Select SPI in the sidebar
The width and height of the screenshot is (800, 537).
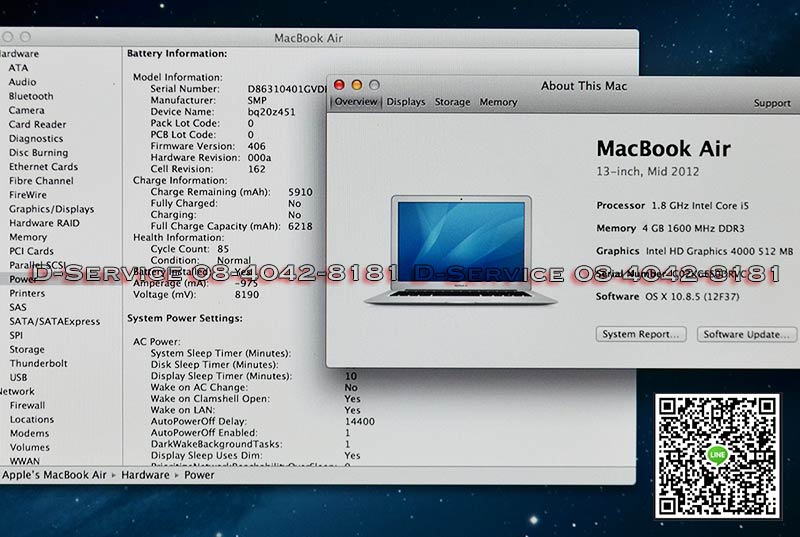[16, 335]
